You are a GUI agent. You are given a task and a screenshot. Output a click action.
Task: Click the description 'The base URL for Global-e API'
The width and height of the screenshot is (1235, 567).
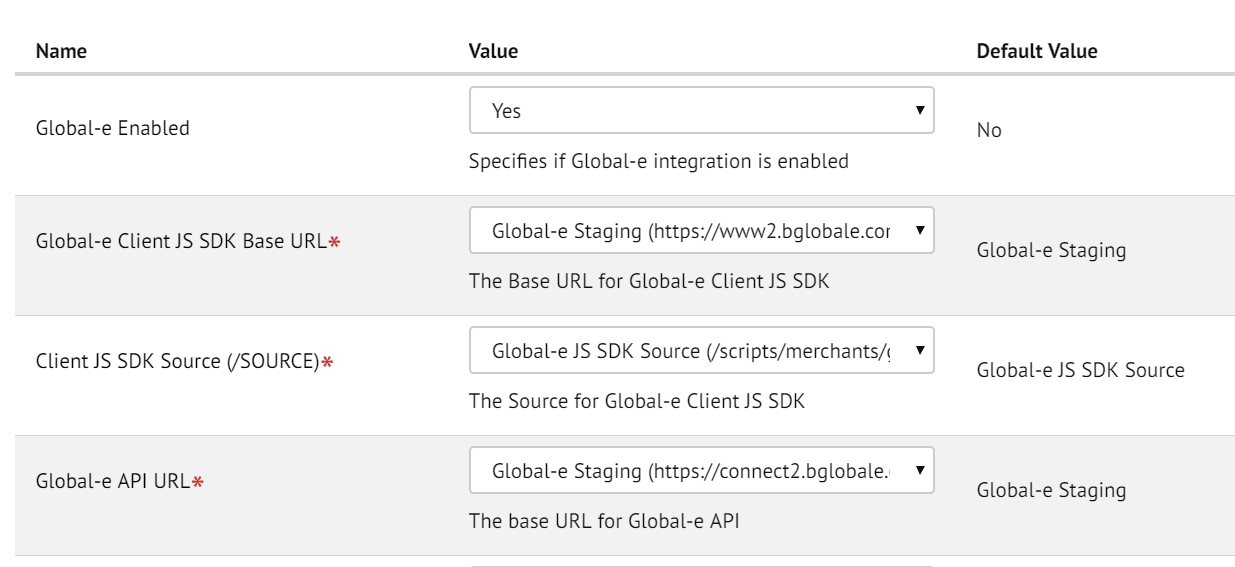point(604,521)
